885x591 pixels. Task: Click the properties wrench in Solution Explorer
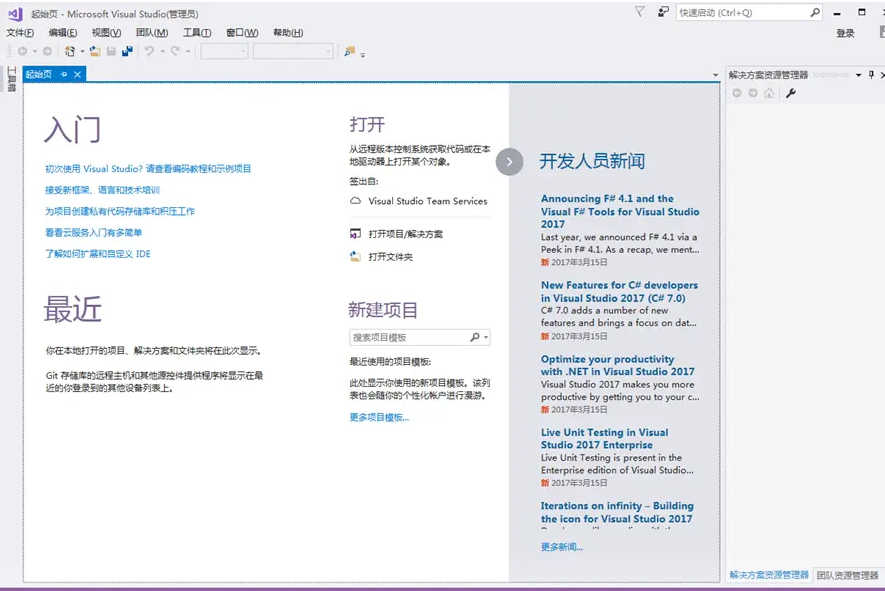point(791,93)
